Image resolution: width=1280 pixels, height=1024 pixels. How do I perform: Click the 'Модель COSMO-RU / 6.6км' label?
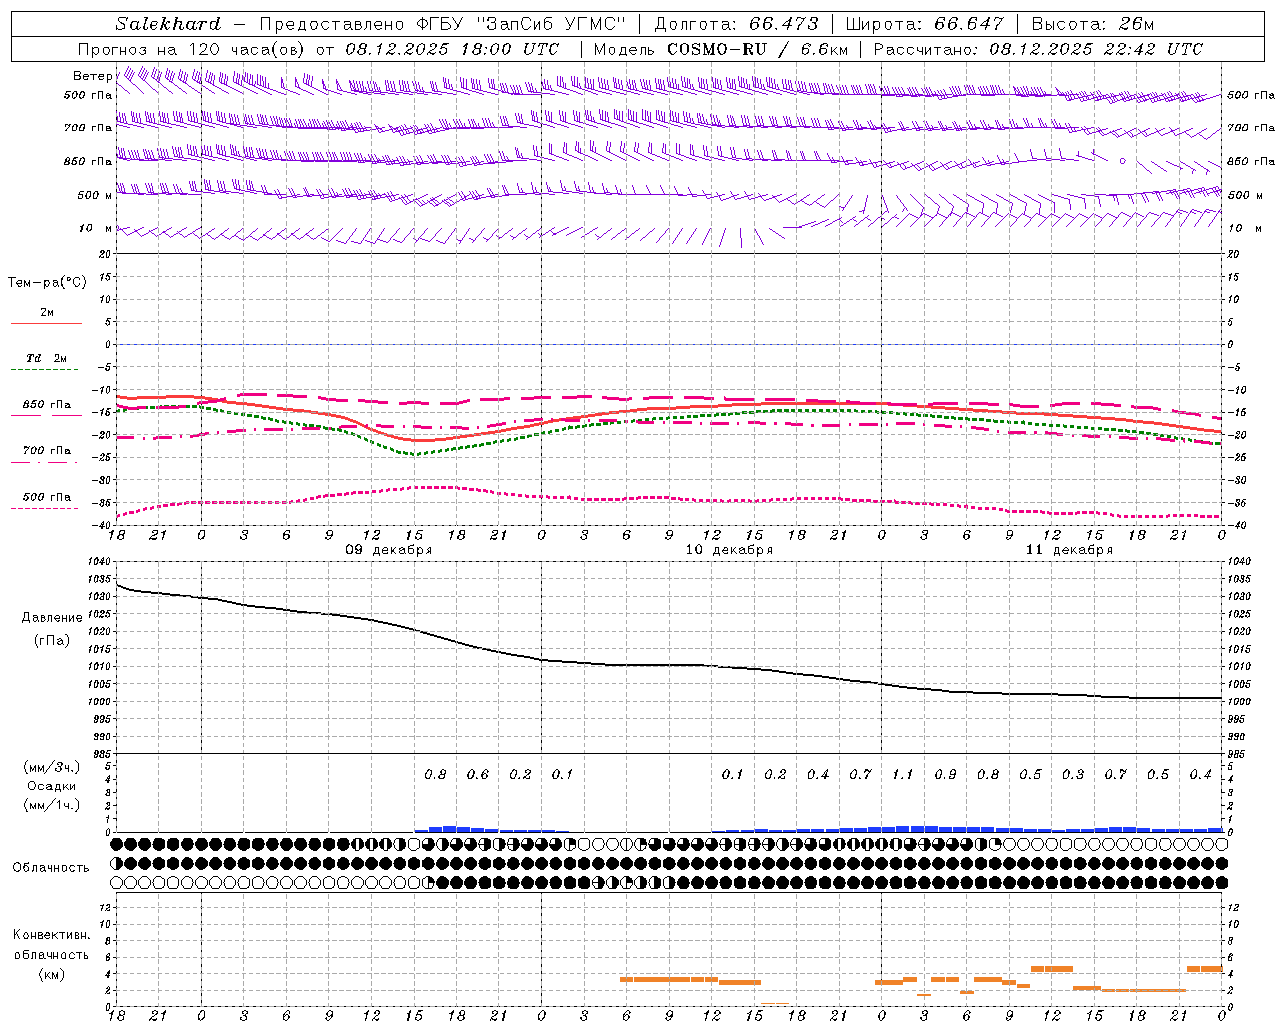click(x=721, y=49)
